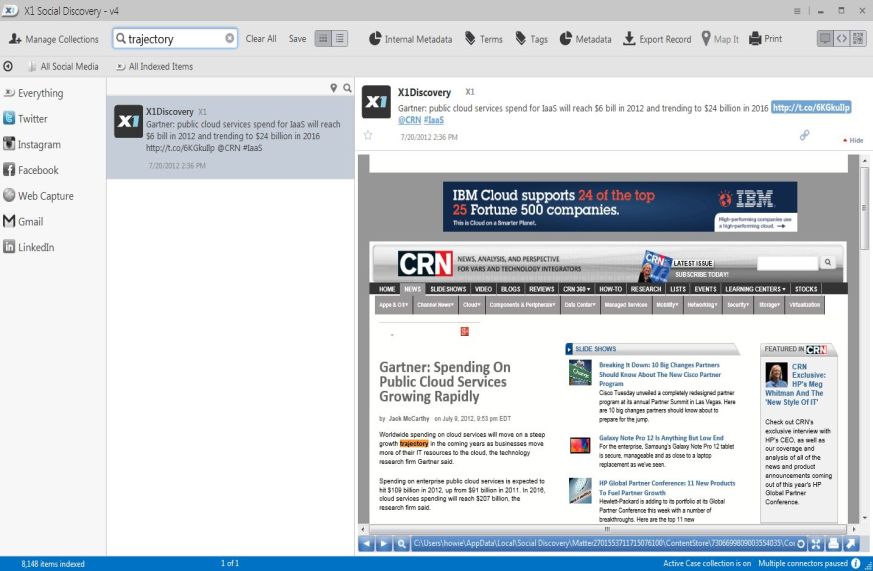The height and width of the screenshot is (571, 873).
Task: Open Terms from toolbar
Action: 484,39
